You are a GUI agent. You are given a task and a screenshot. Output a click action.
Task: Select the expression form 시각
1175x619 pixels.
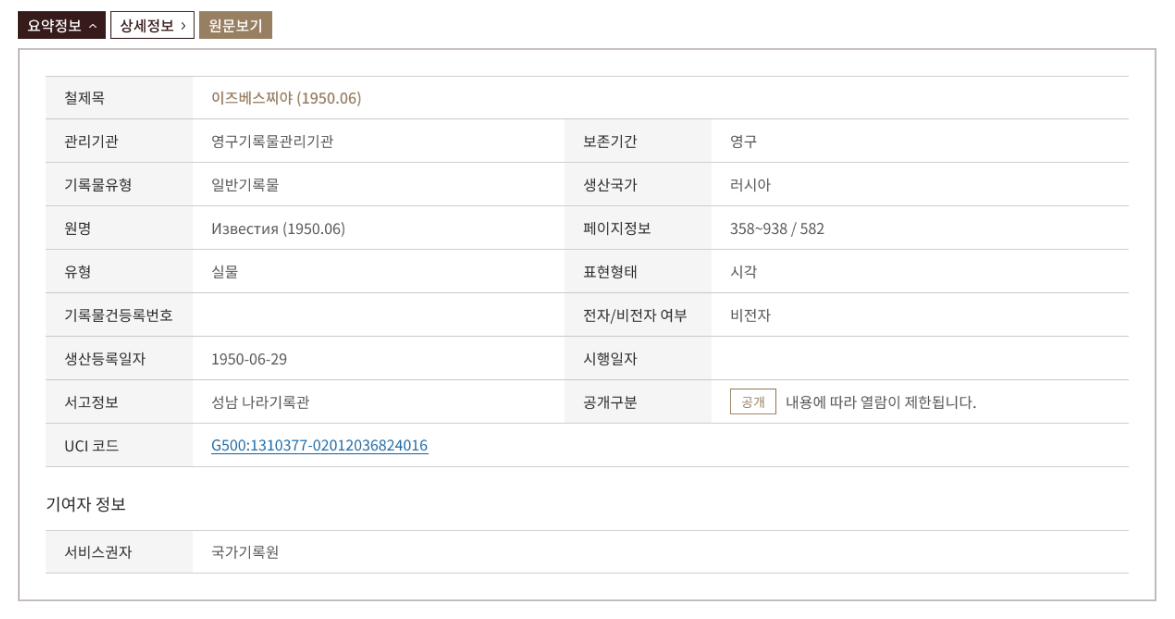pyautogui.click(x=743, y=272)
